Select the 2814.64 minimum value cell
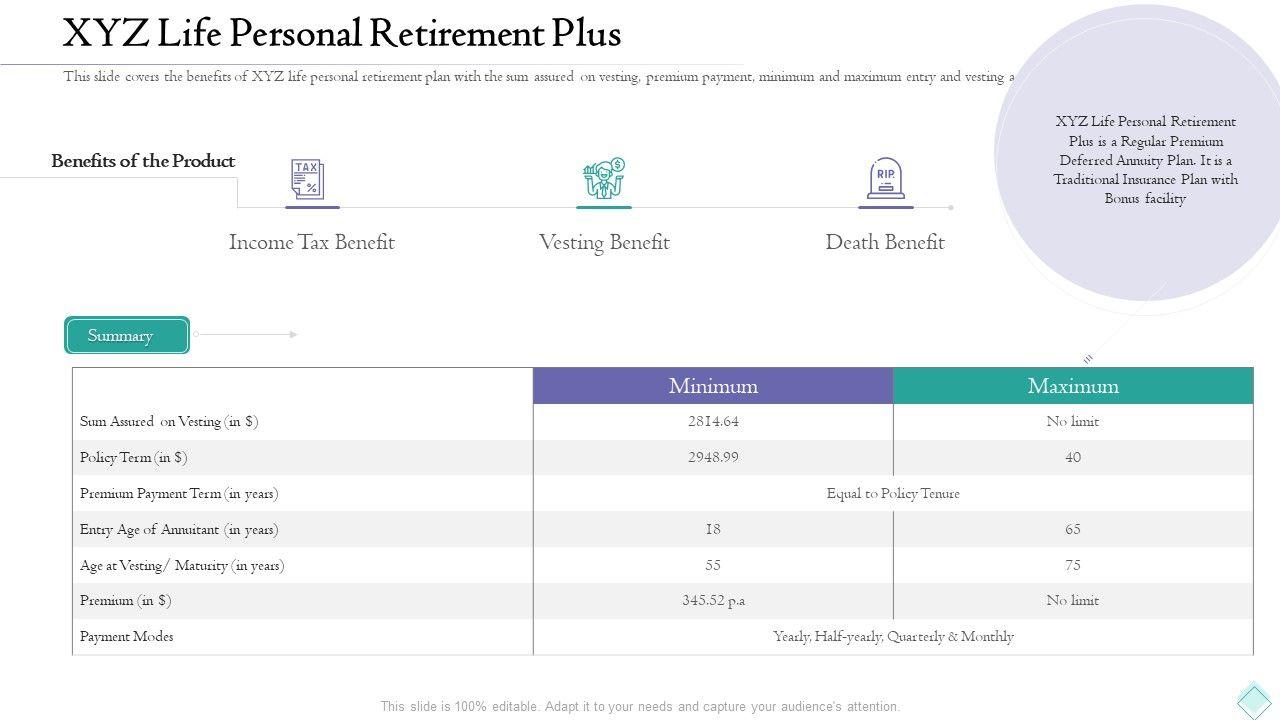 tap(713, 422)
